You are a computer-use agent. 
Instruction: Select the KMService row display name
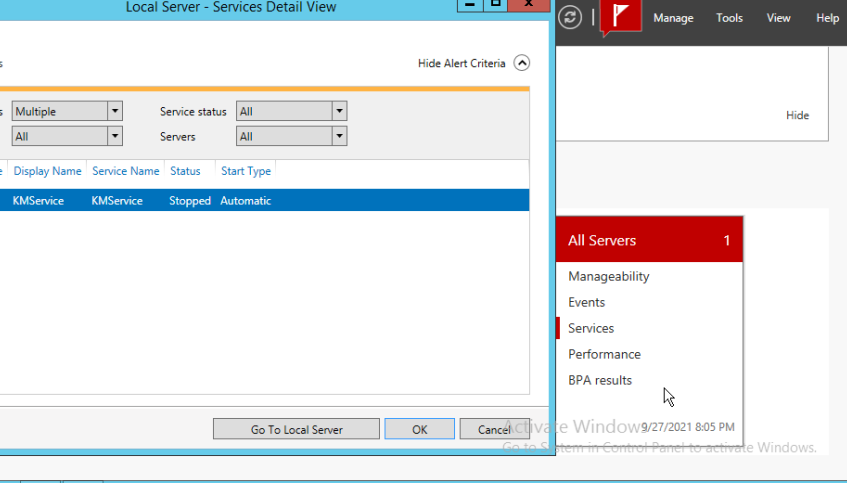[38, 200]
